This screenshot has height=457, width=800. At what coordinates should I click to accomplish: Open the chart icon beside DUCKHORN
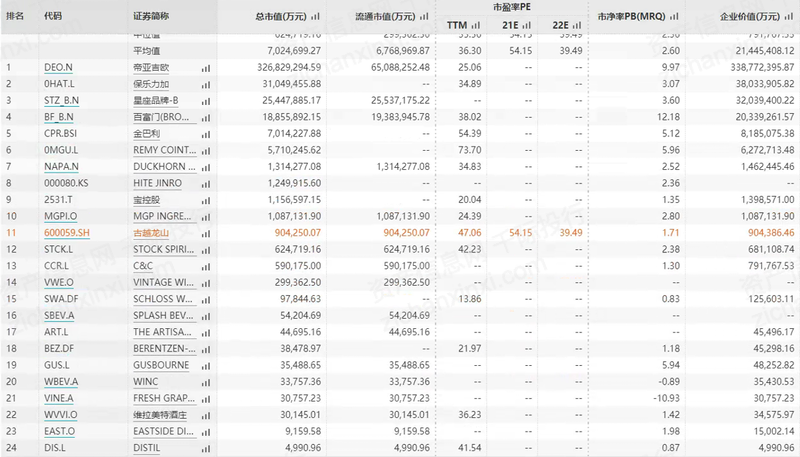[206, 168]
